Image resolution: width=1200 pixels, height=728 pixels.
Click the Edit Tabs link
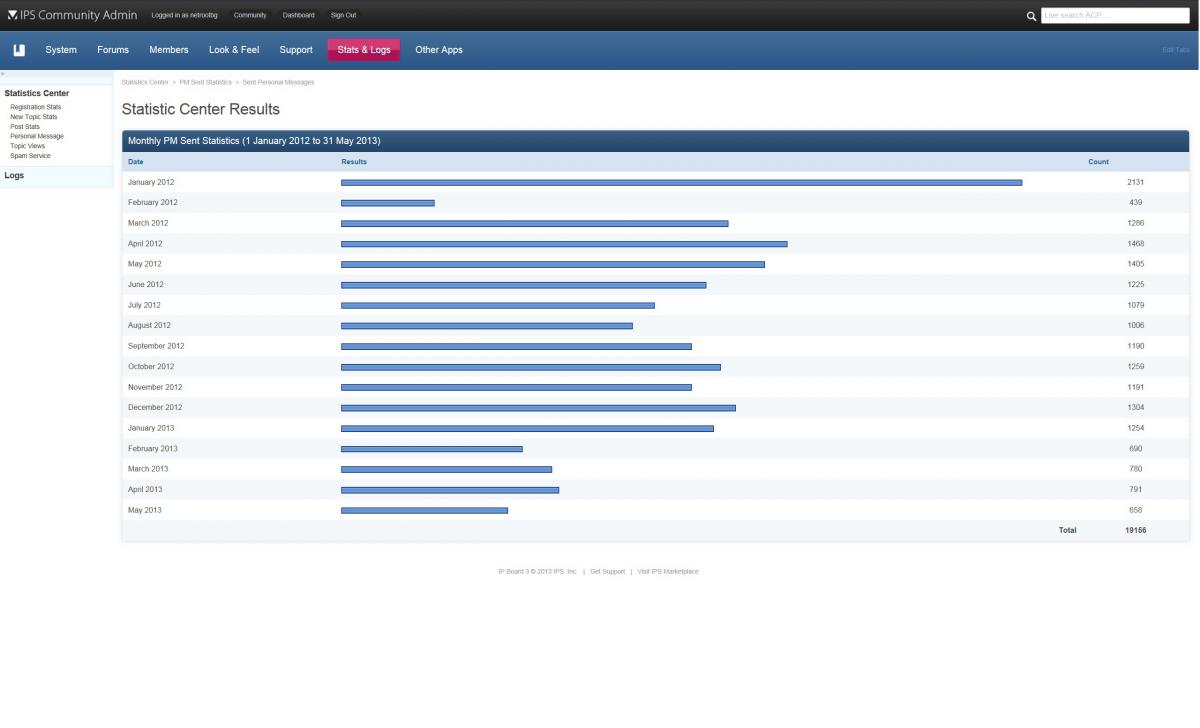pyautogui.click(x=1175, y=50)
